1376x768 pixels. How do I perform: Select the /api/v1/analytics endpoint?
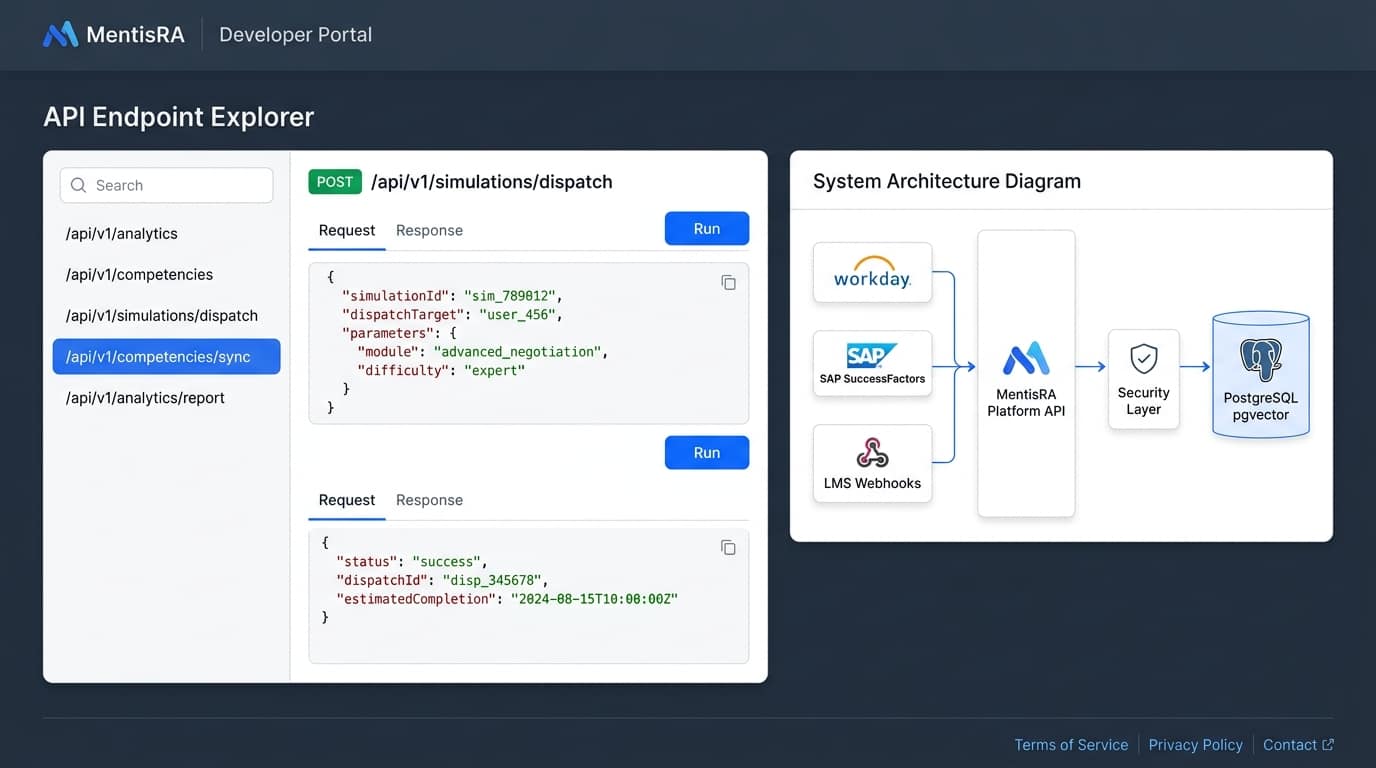[121, 234]
